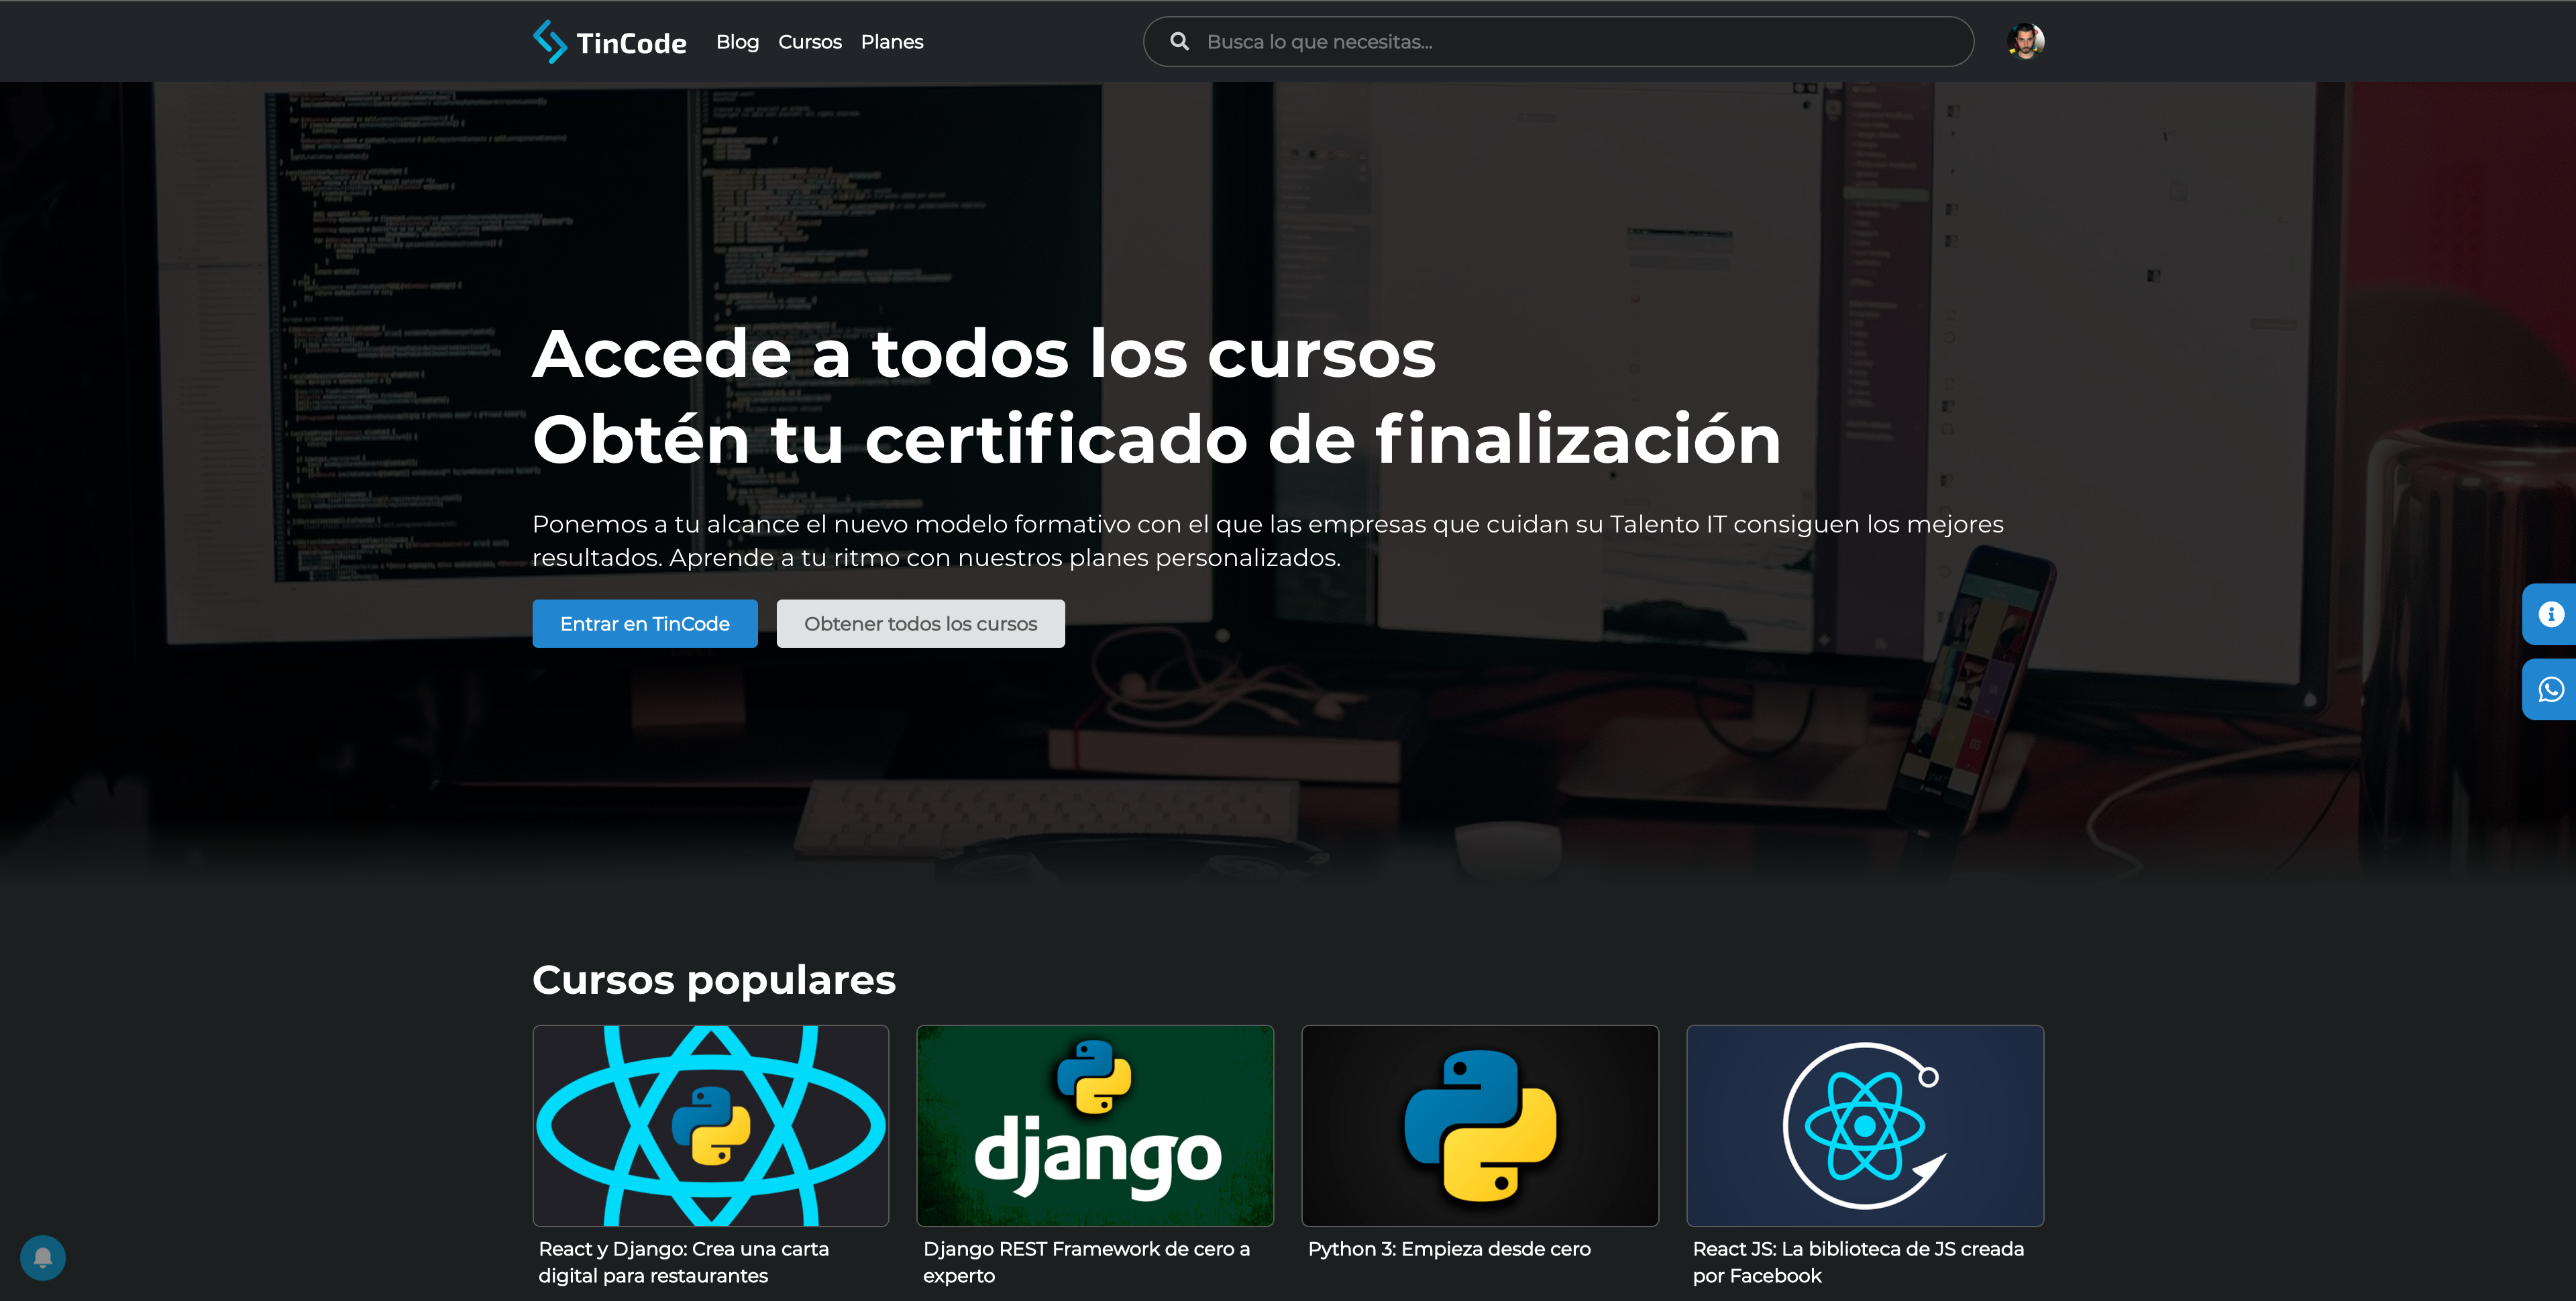Click the TinCode logo
Image resolution: width=2576 pixels, height=1301 pixels.
point(610,41)
